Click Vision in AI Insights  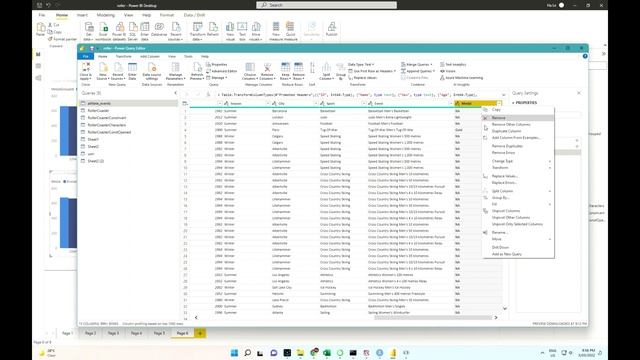448,71
